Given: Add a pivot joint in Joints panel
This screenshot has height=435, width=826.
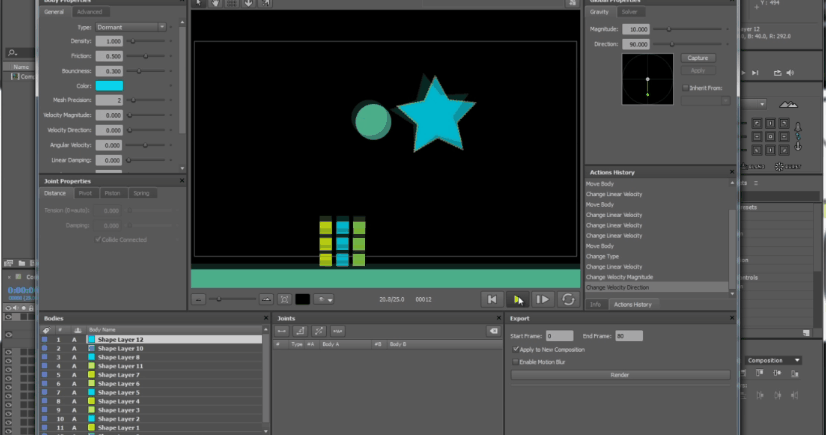Looking at the screenshot, I should (300, 331).
